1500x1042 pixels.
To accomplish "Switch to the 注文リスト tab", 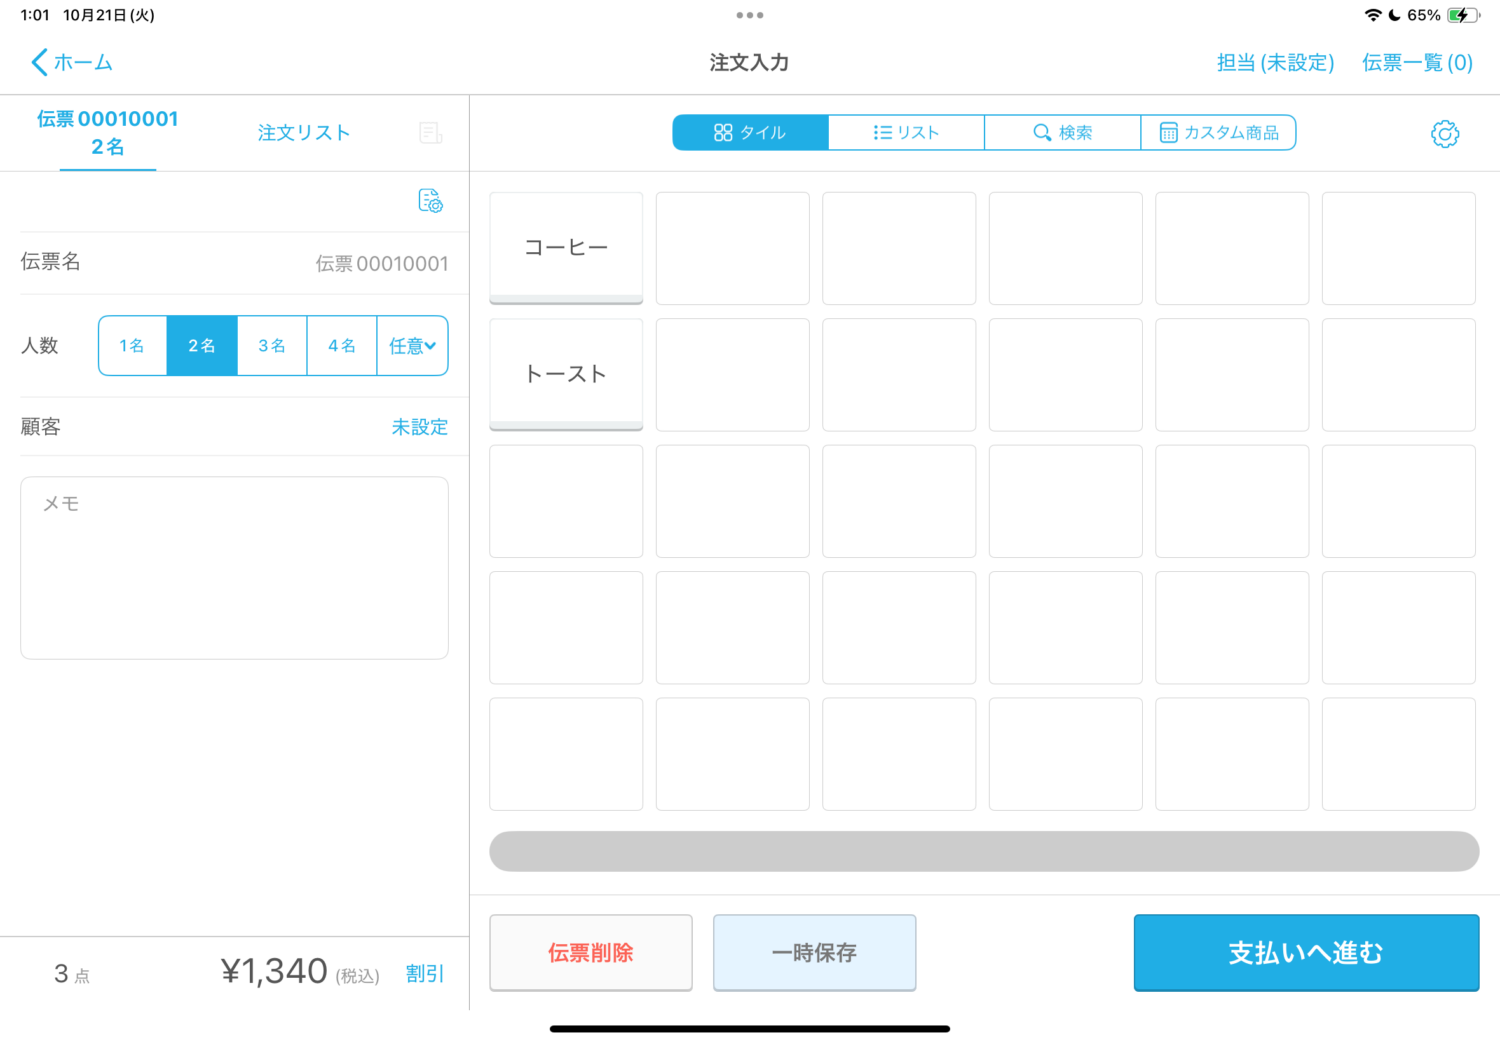I will point(304,133).
